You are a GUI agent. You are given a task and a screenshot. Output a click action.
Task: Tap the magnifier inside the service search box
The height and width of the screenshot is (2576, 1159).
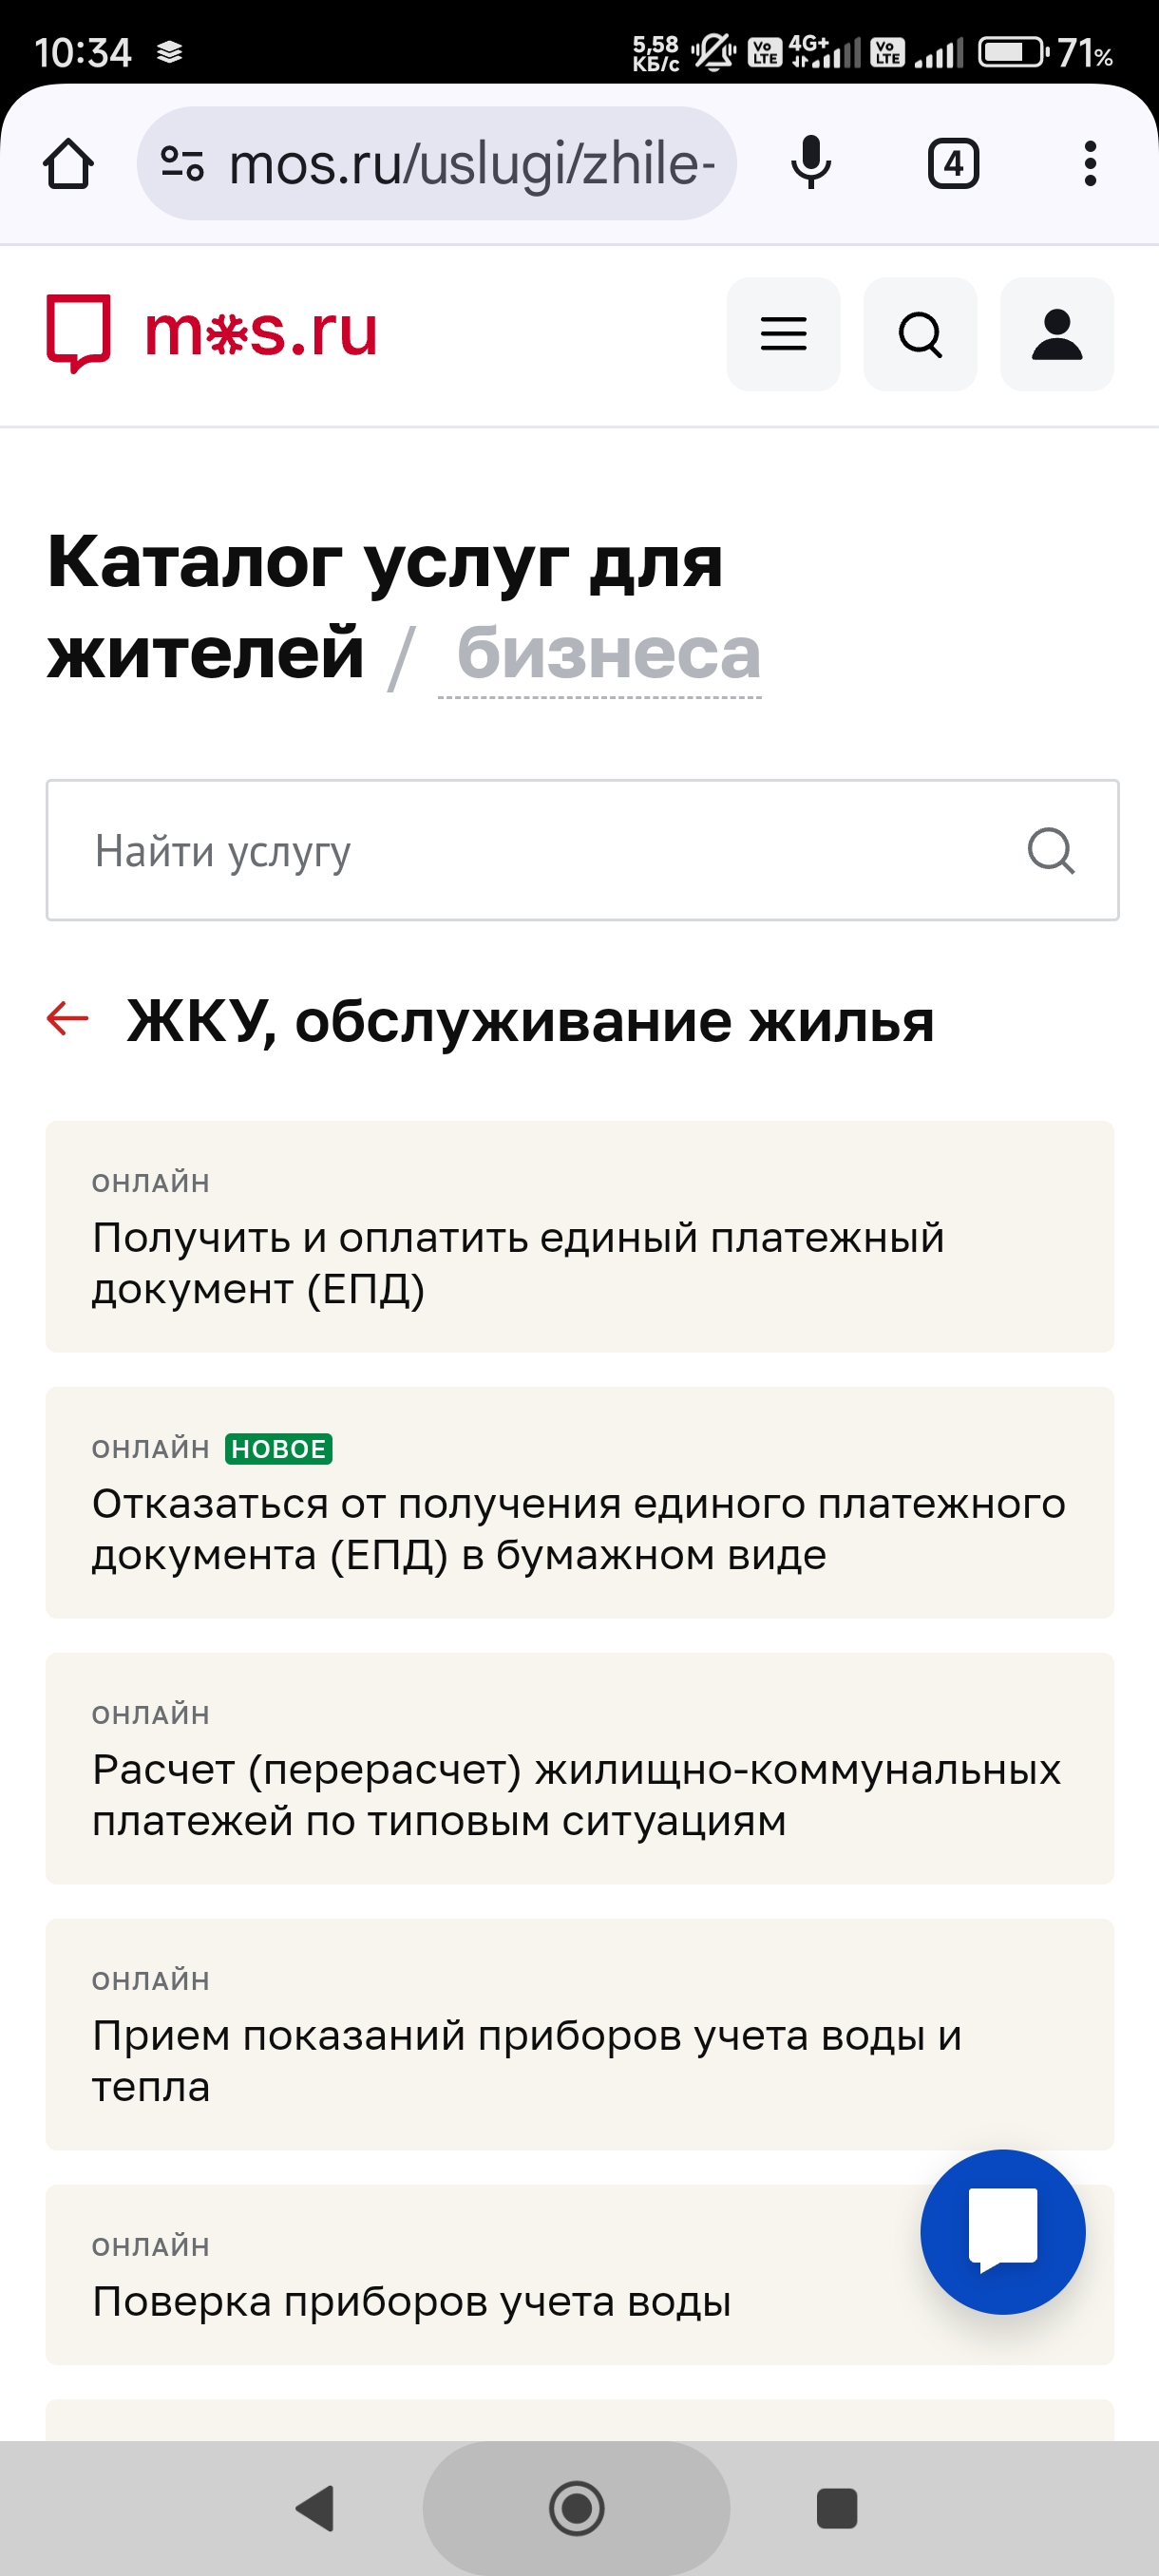coord(1050,850)
